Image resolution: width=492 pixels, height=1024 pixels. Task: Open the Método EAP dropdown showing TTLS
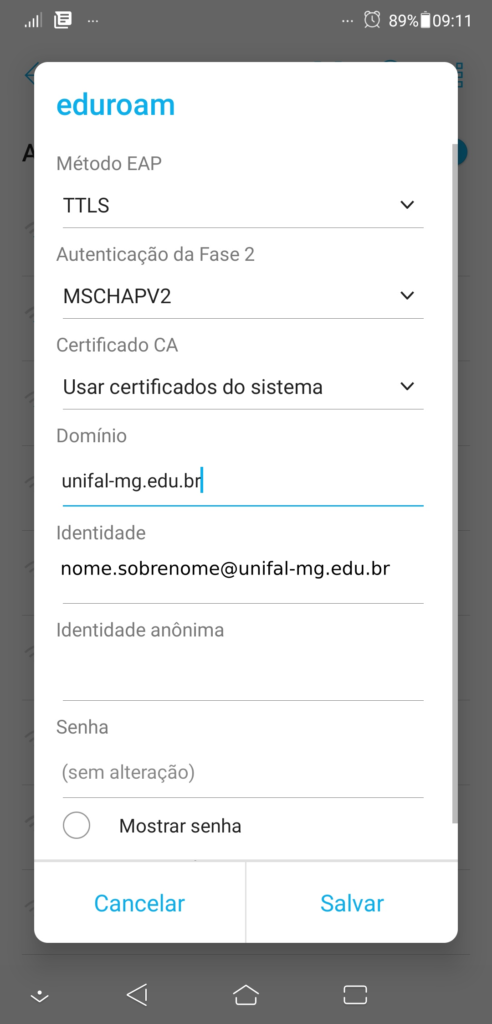click(x=243, y=206)
